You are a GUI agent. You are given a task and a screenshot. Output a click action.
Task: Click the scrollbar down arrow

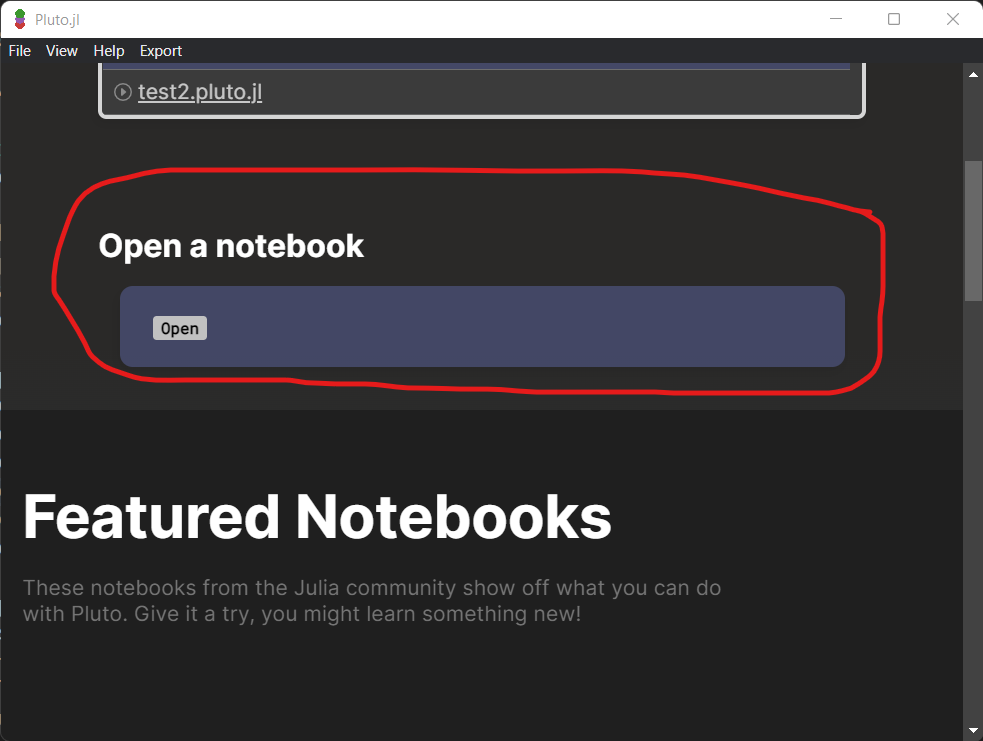(x=973, y=730)
